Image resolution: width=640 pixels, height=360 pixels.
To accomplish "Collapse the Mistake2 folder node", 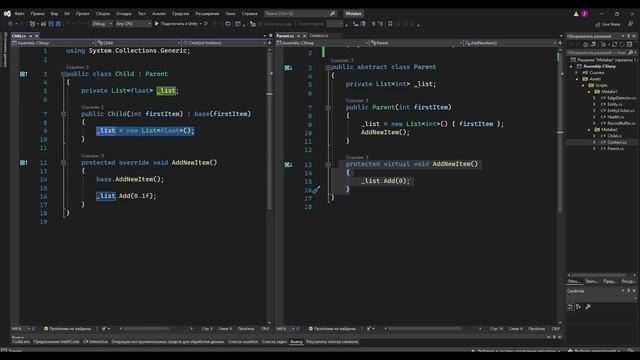I will (x=589, y=130).
